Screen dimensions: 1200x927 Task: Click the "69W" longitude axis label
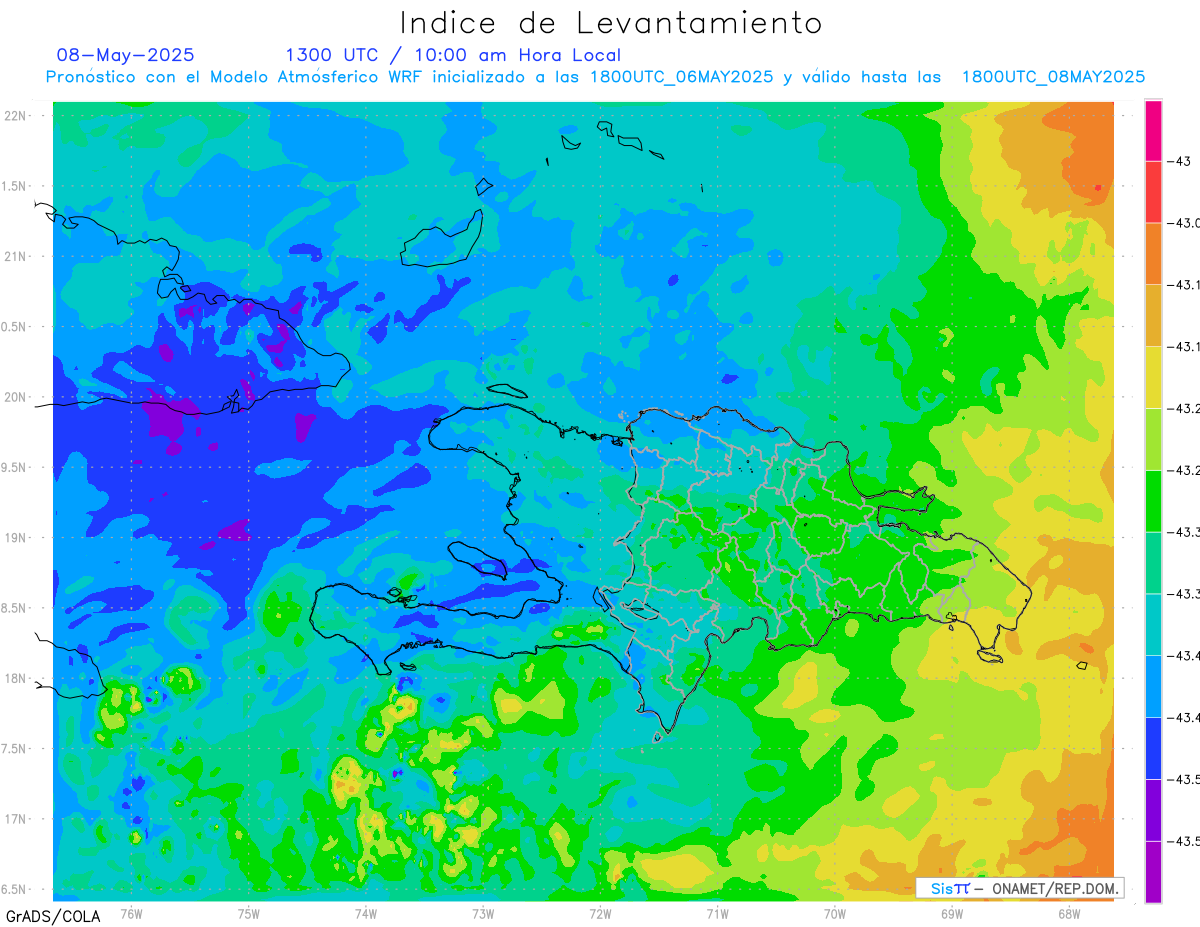point(952,913)
